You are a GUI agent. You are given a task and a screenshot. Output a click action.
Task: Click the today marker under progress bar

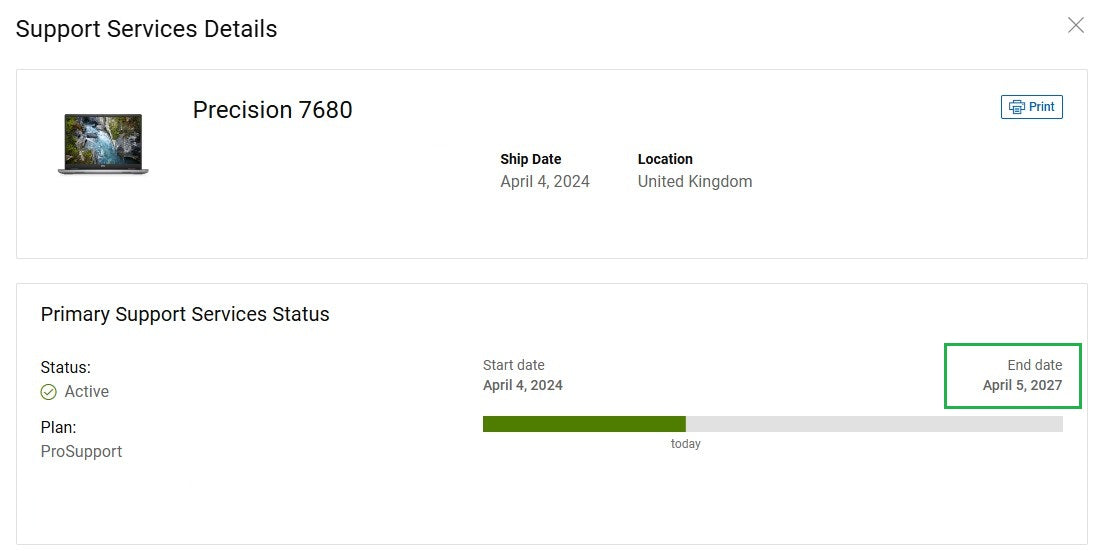click(x=686, y=444)
